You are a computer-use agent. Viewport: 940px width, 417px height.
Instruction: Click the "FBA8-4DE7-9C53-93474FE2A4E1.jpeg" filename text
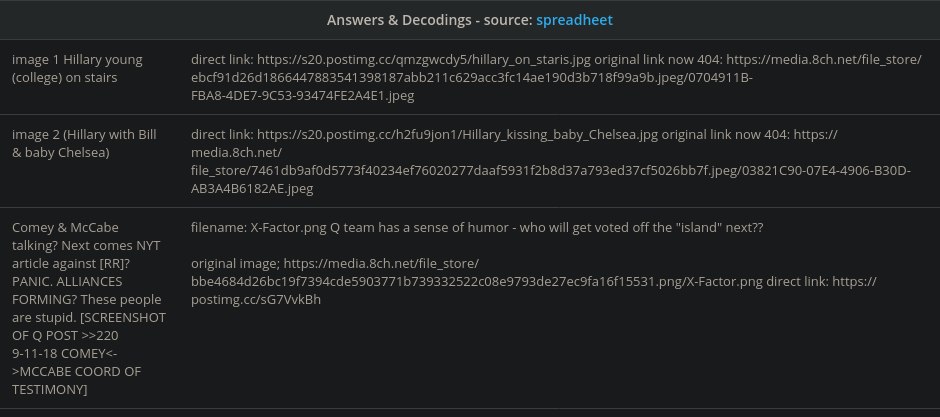click(x=302, y=96)
